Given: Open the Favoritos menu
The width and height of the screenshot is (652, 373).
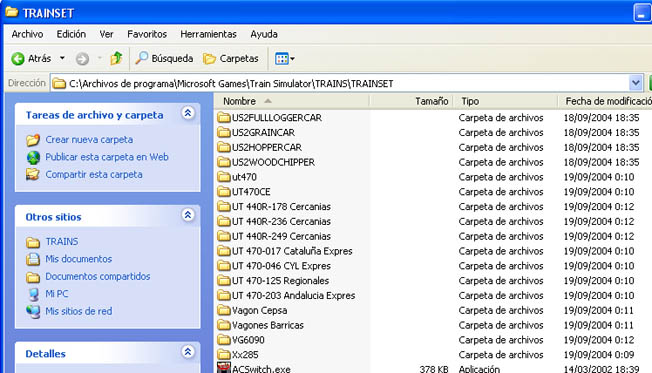Looking at the screenshot, I should (147, 34).
